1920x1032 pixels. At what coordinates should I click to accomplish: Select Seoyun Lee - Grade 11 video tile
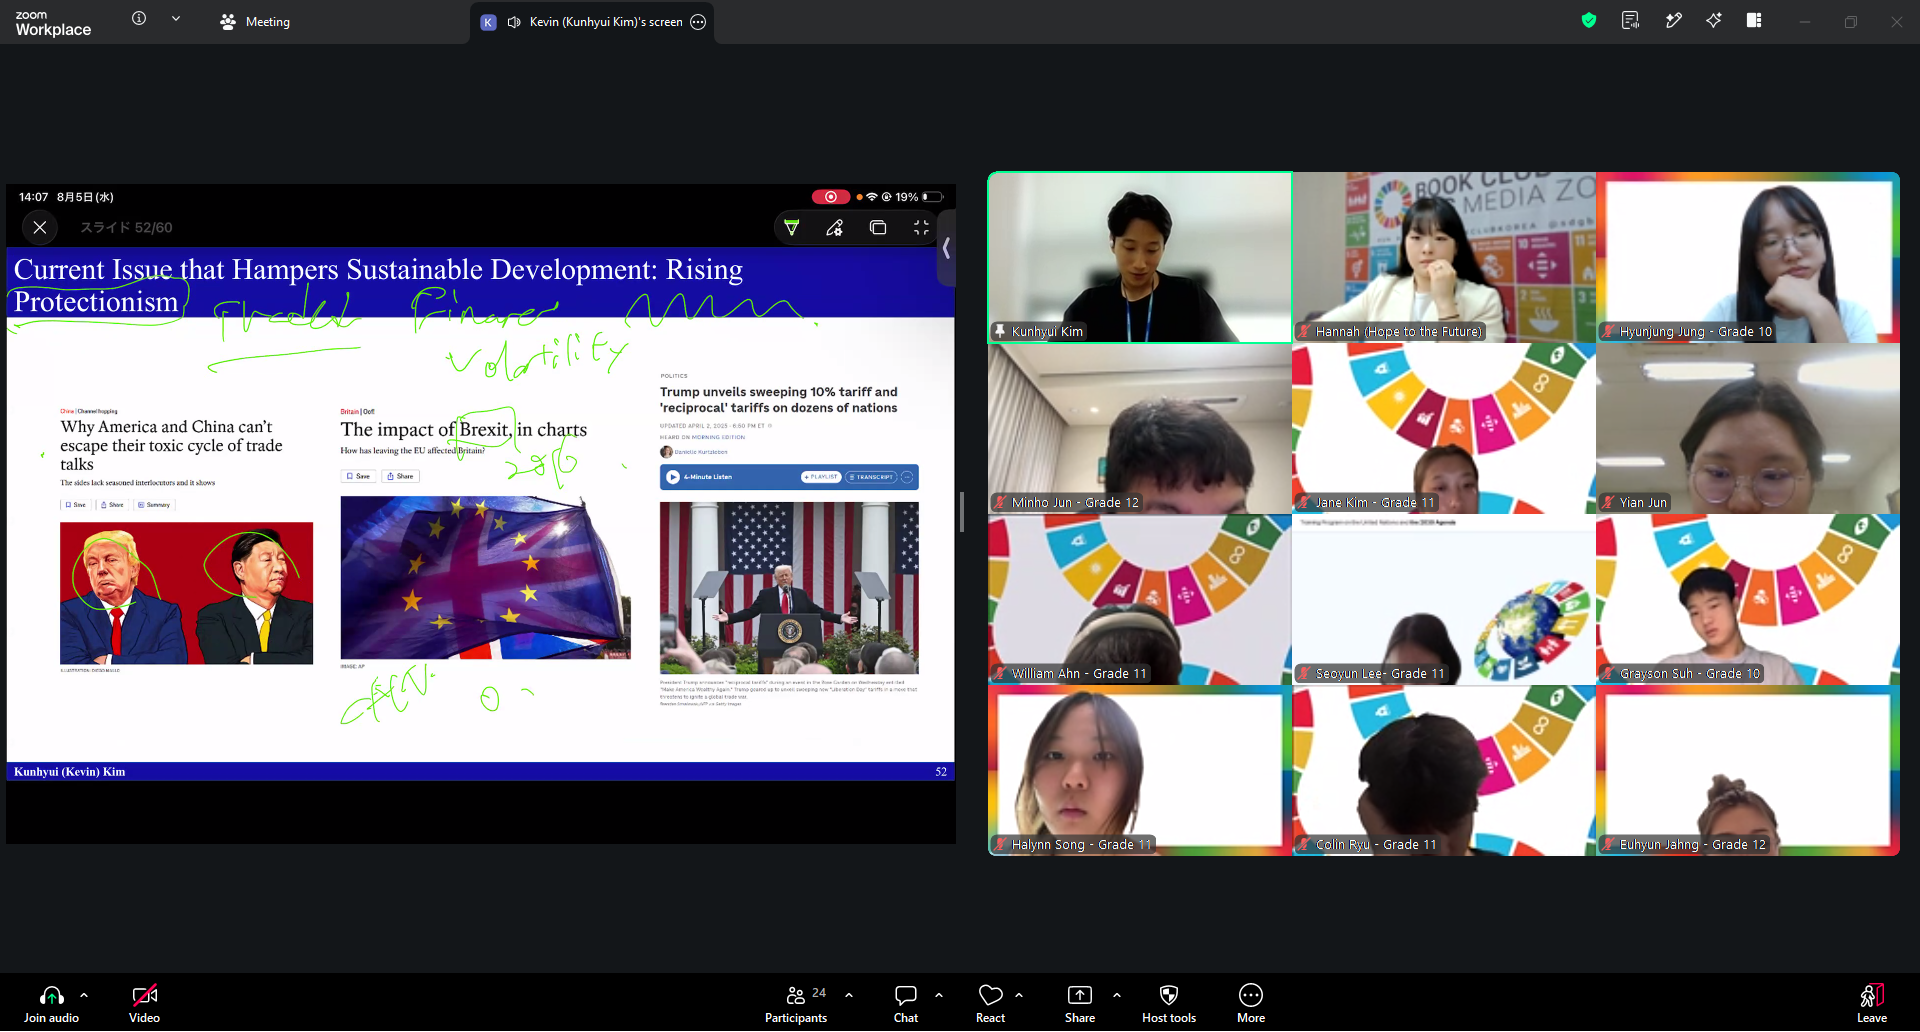click(x=1444, y=600)
